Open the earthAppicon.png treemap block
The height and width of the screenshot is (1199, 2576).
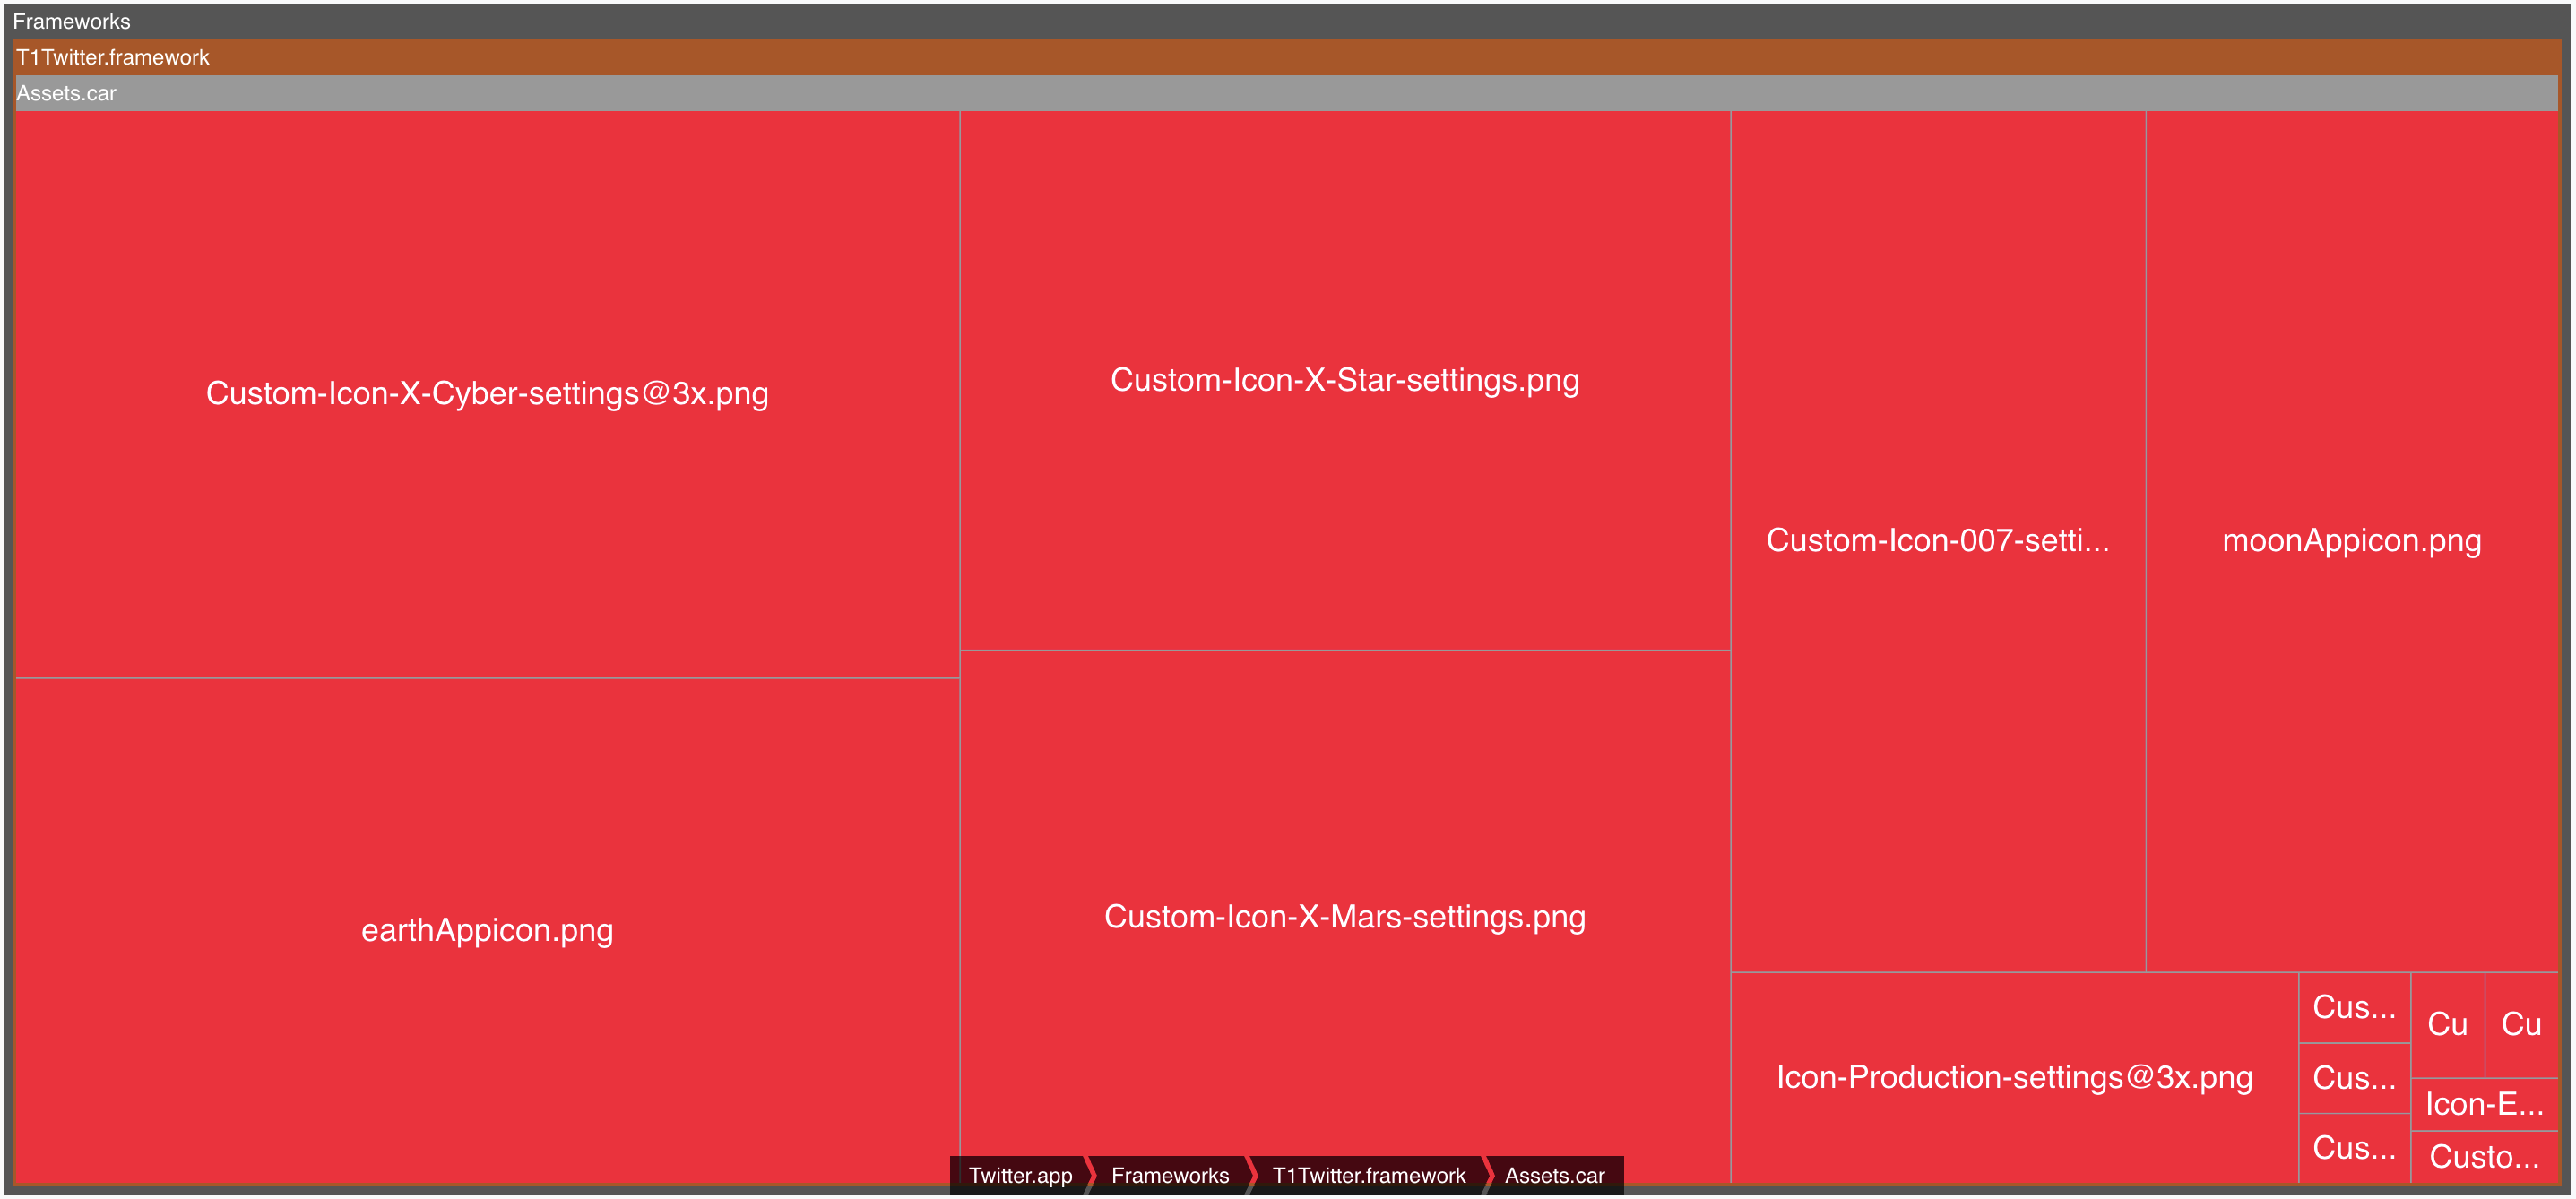pos(487,929)
